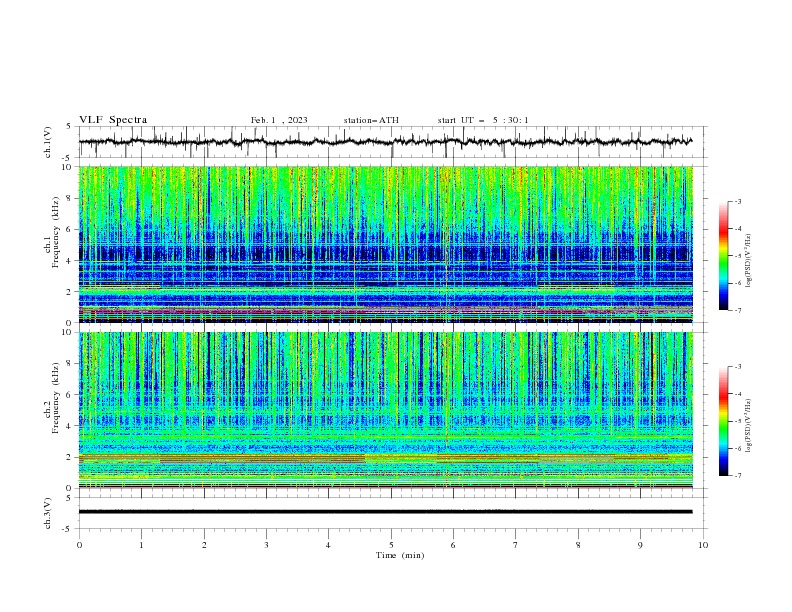Click the '-7' value on ch.2 colorbar

pyautogui.click(x=738, y=476)
